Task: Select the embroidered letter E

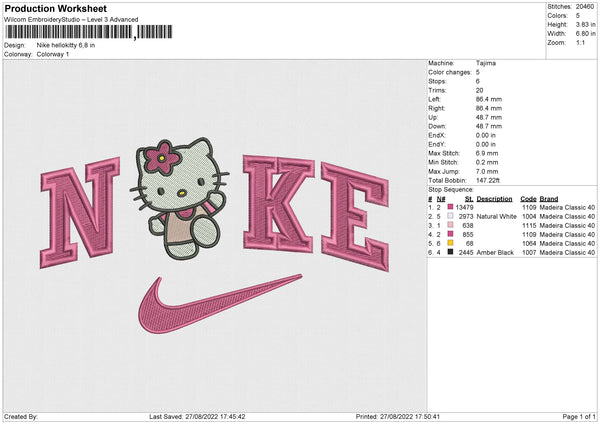Action: coord(355,216)
